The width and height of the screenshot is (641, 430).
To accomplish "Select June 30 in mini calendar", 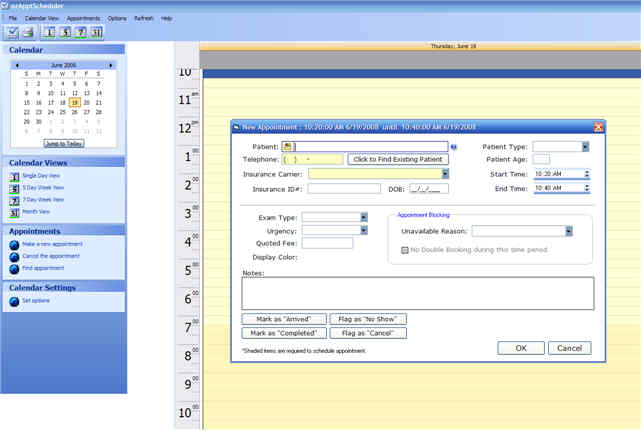I will pos(38,122).
